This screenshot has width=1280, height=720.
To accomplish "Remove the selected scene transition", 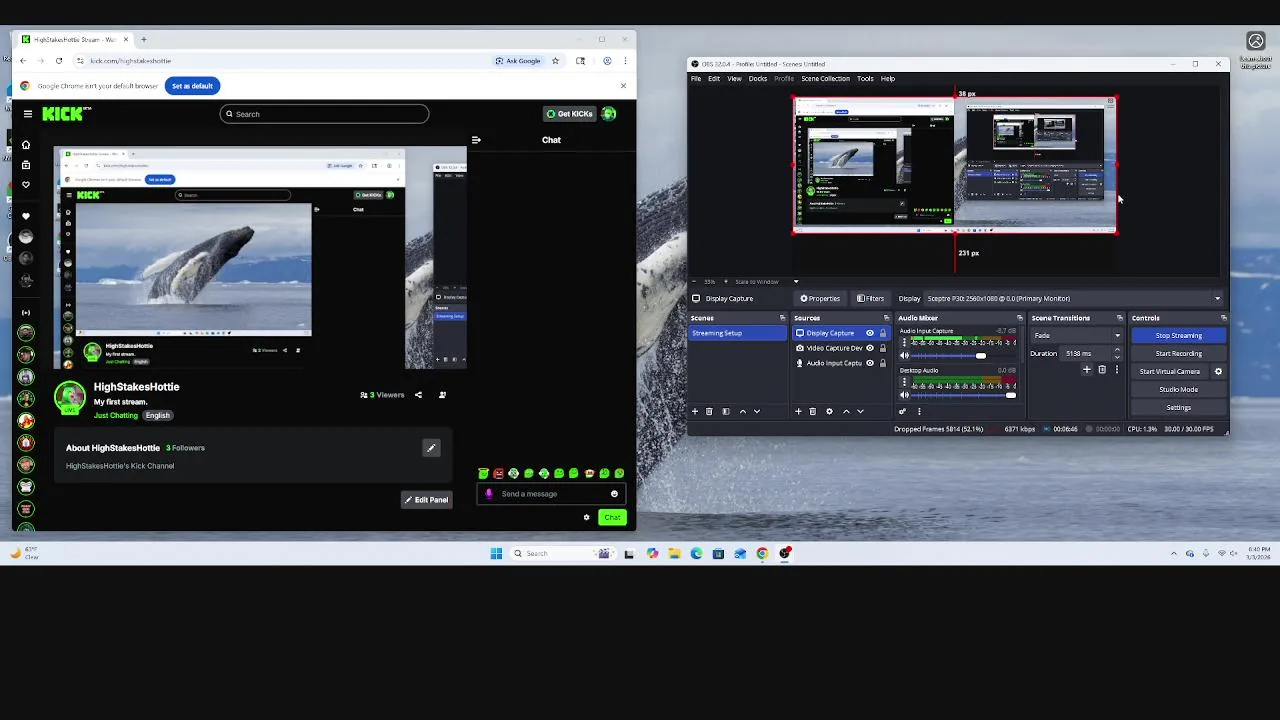I will click(x=1102, y=370).
